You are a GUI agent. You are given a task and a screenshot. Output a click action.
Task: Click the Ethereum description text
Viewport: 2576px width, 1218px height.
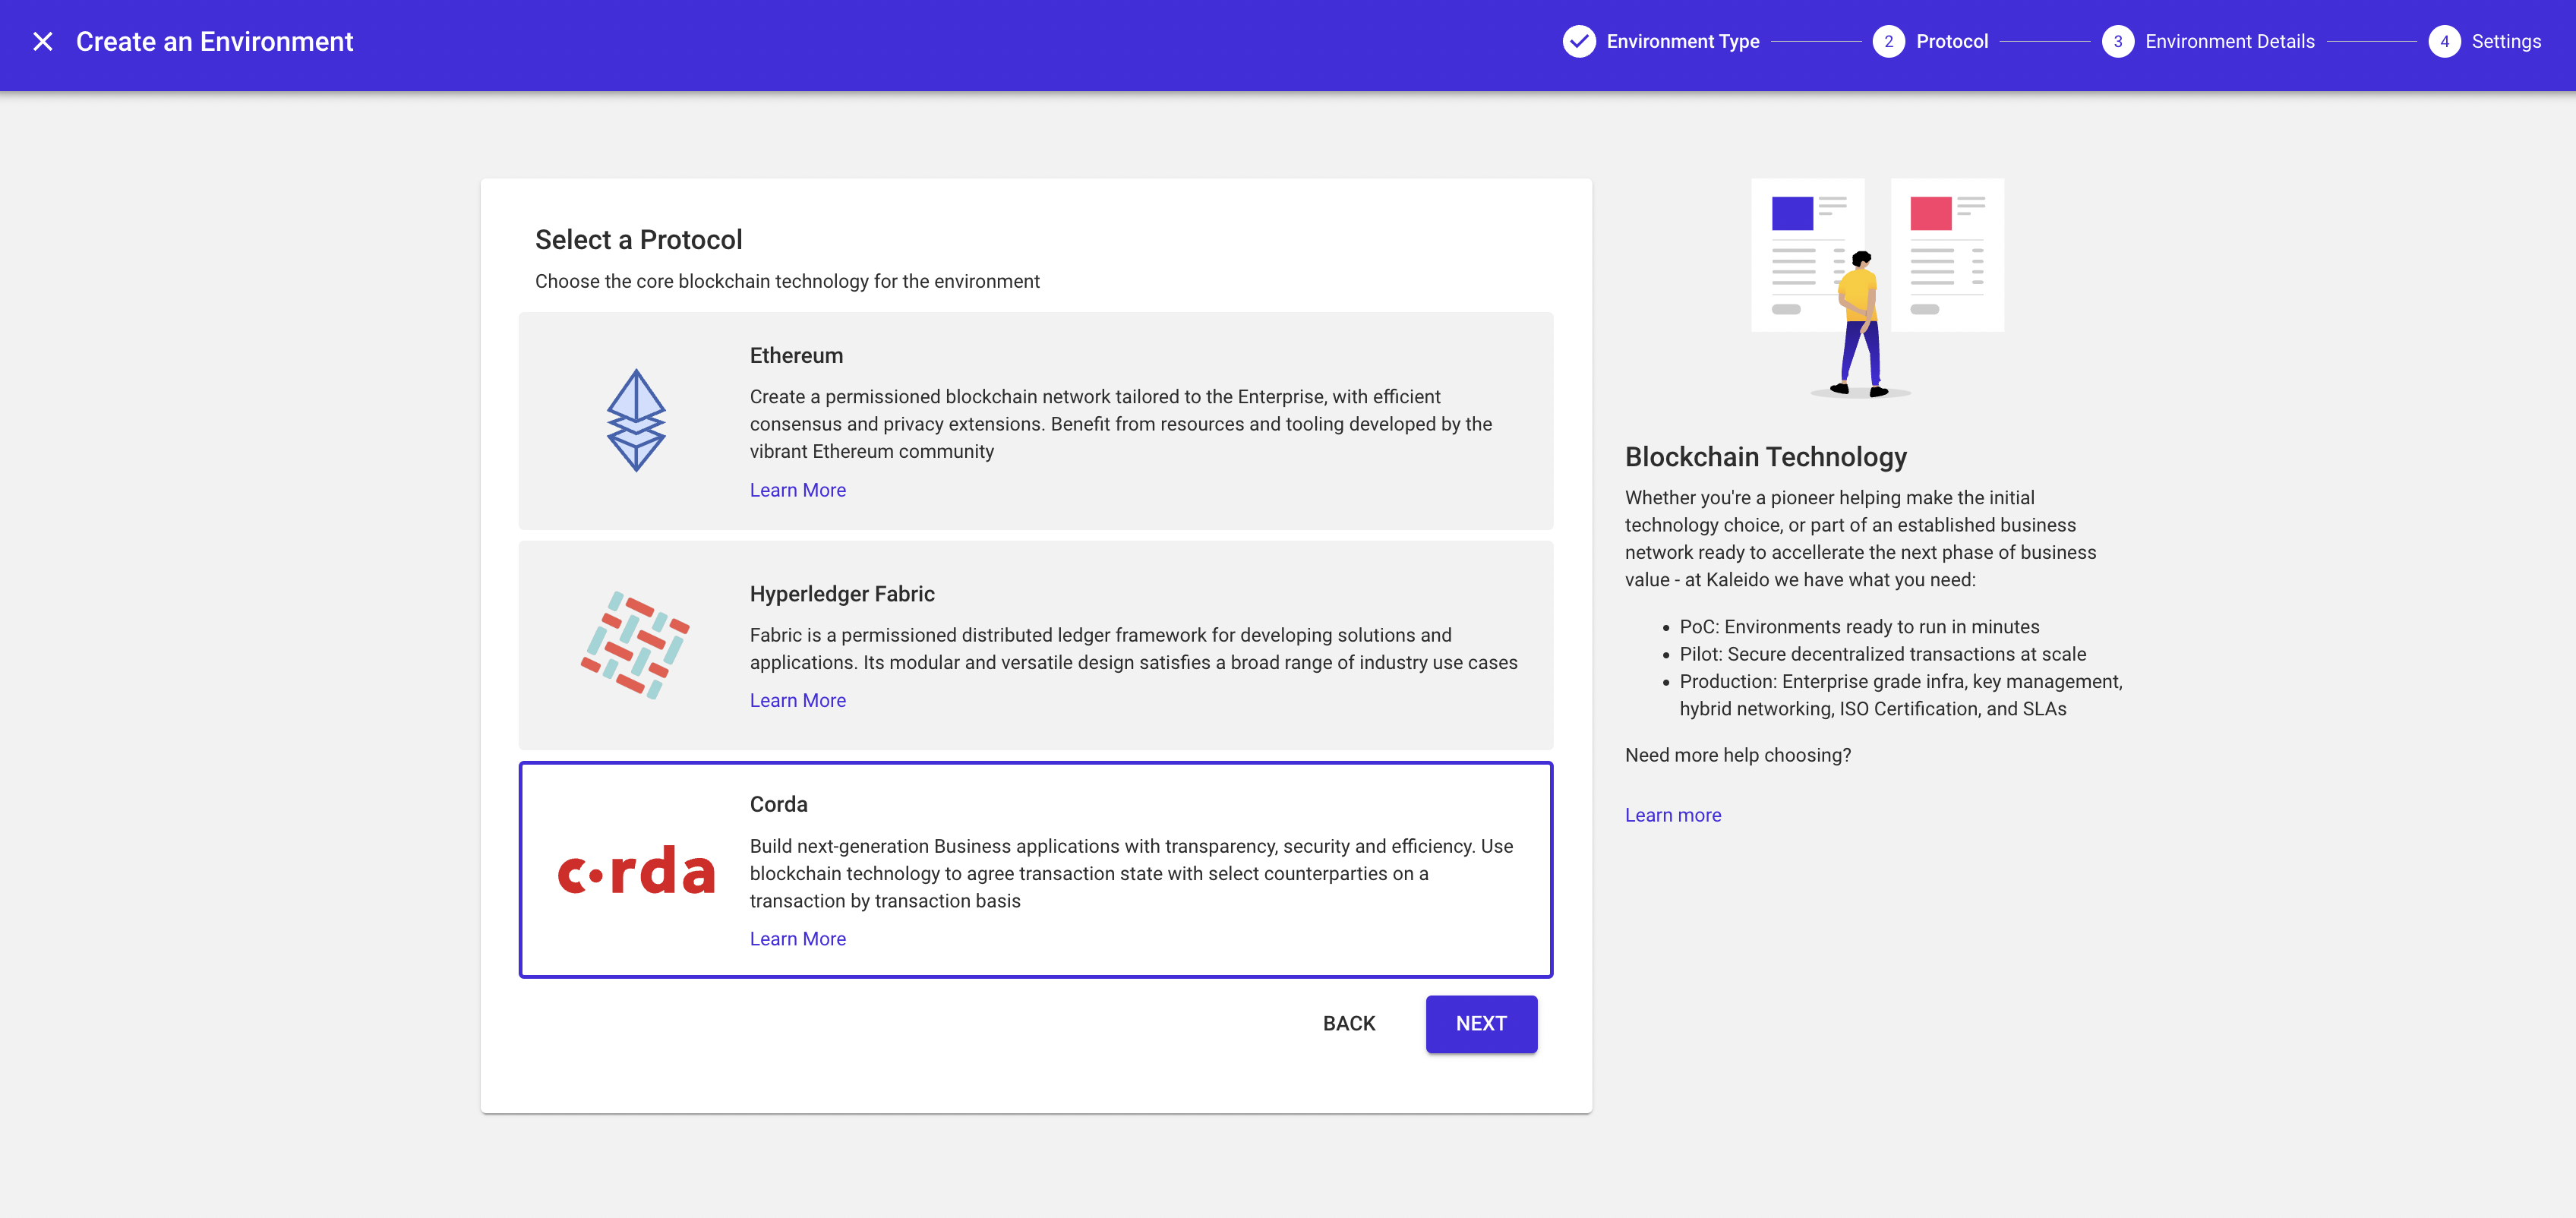[1120, 424]
